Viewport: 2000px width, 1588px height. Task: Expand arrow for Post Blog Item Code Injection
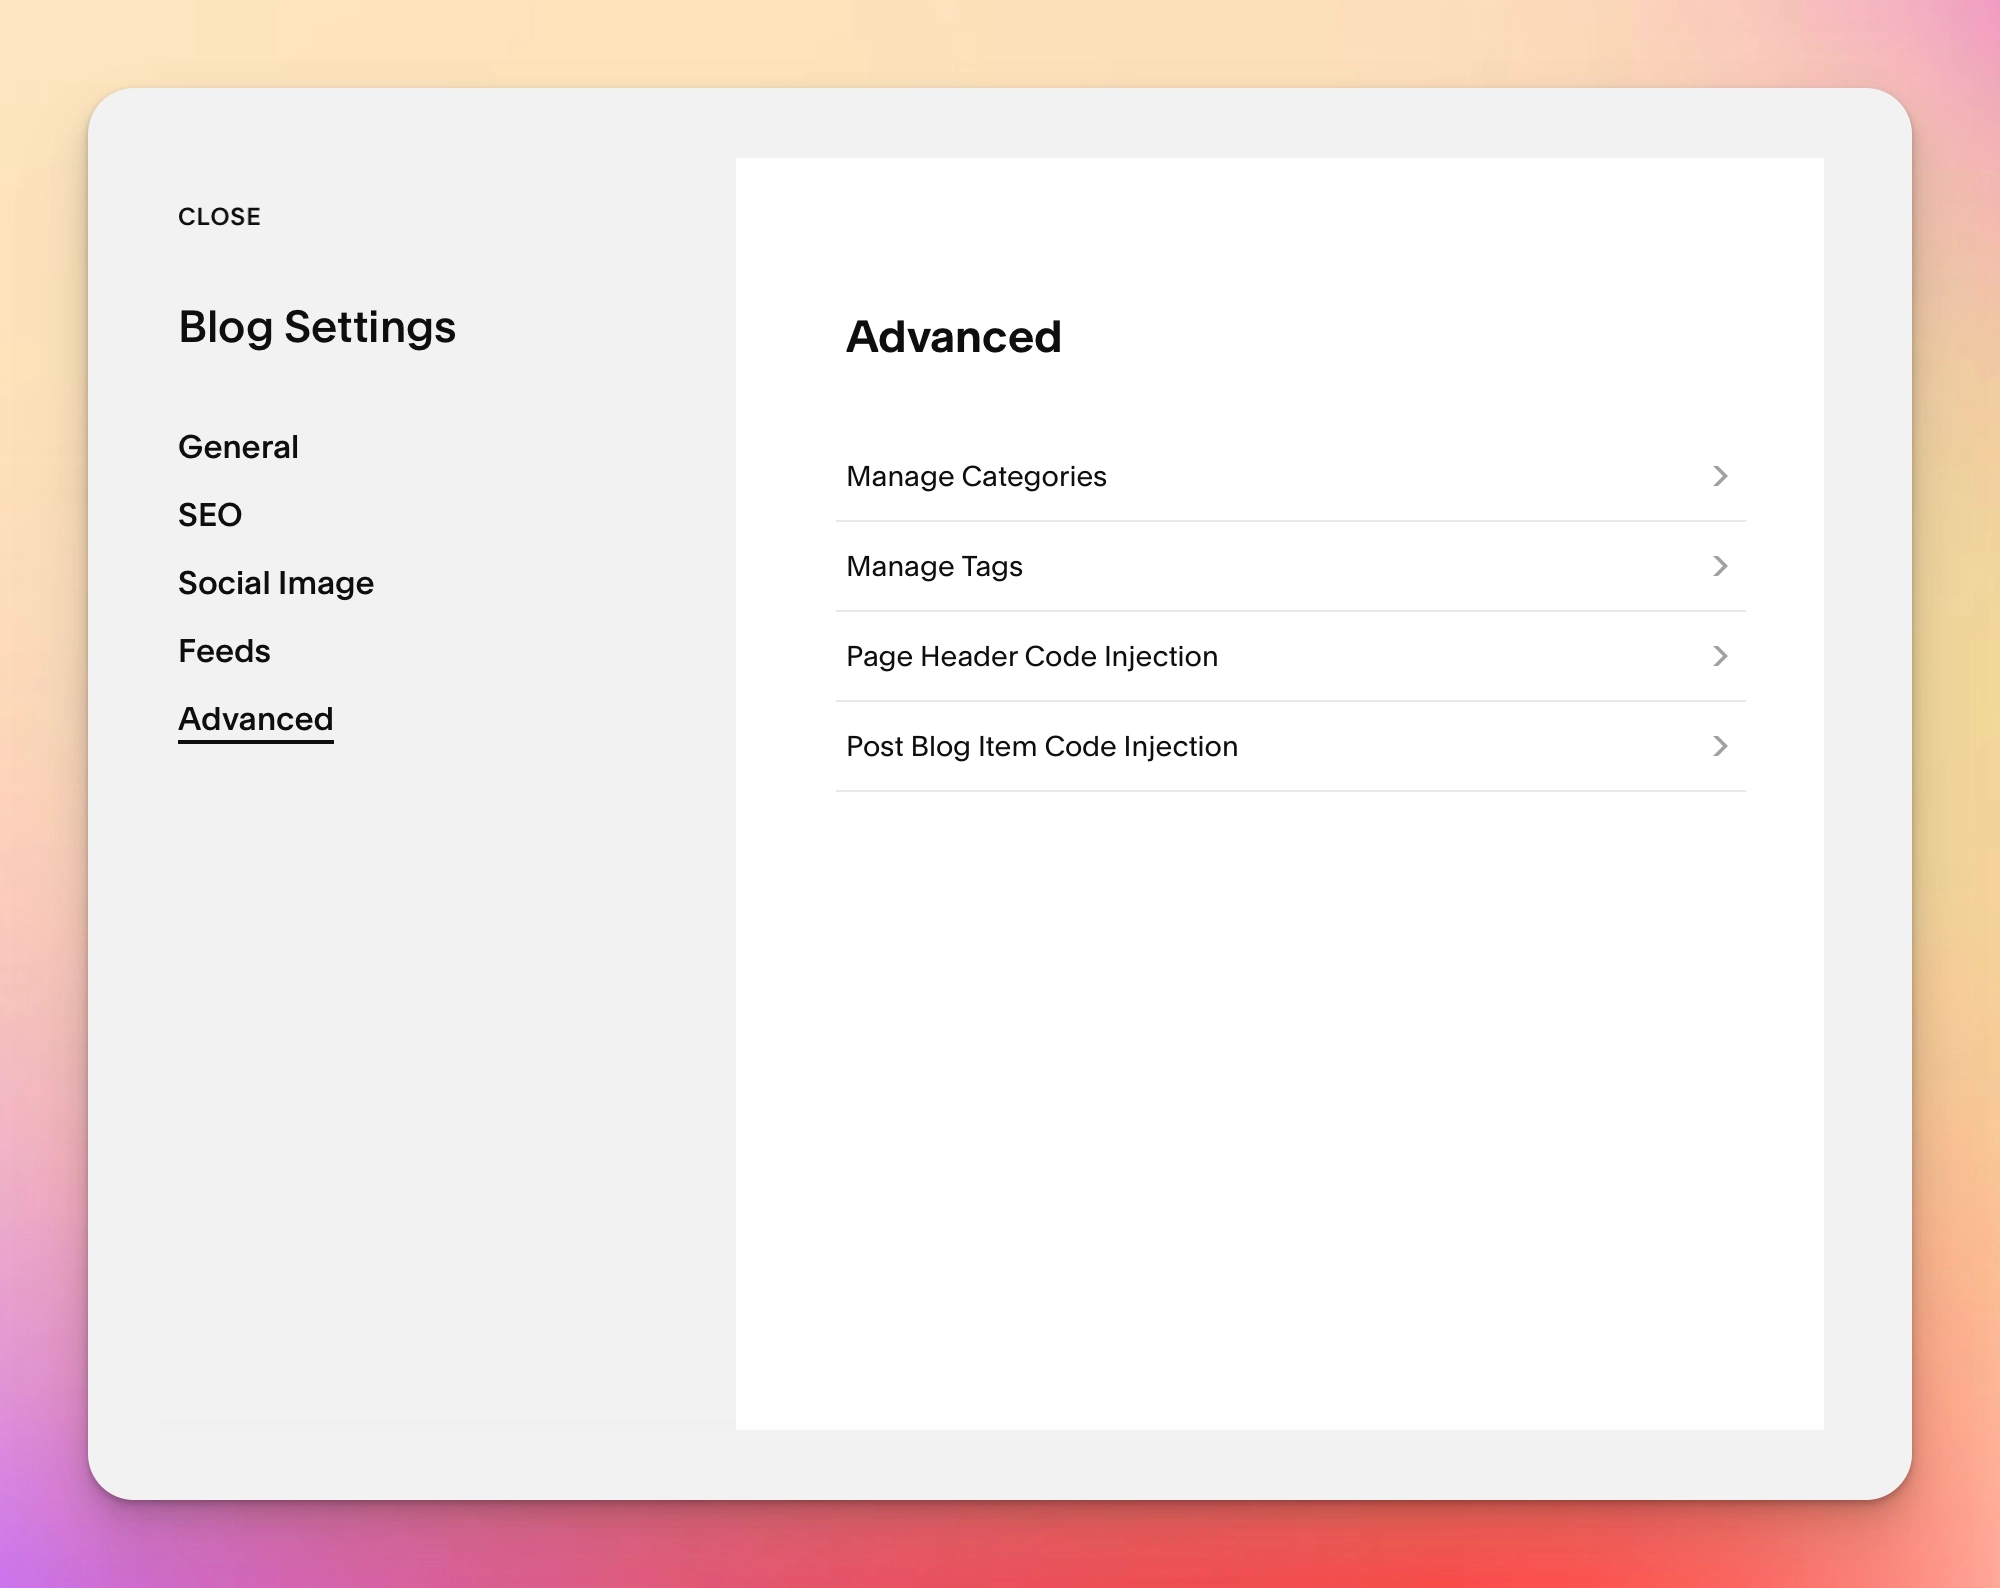coord(1720,746)
